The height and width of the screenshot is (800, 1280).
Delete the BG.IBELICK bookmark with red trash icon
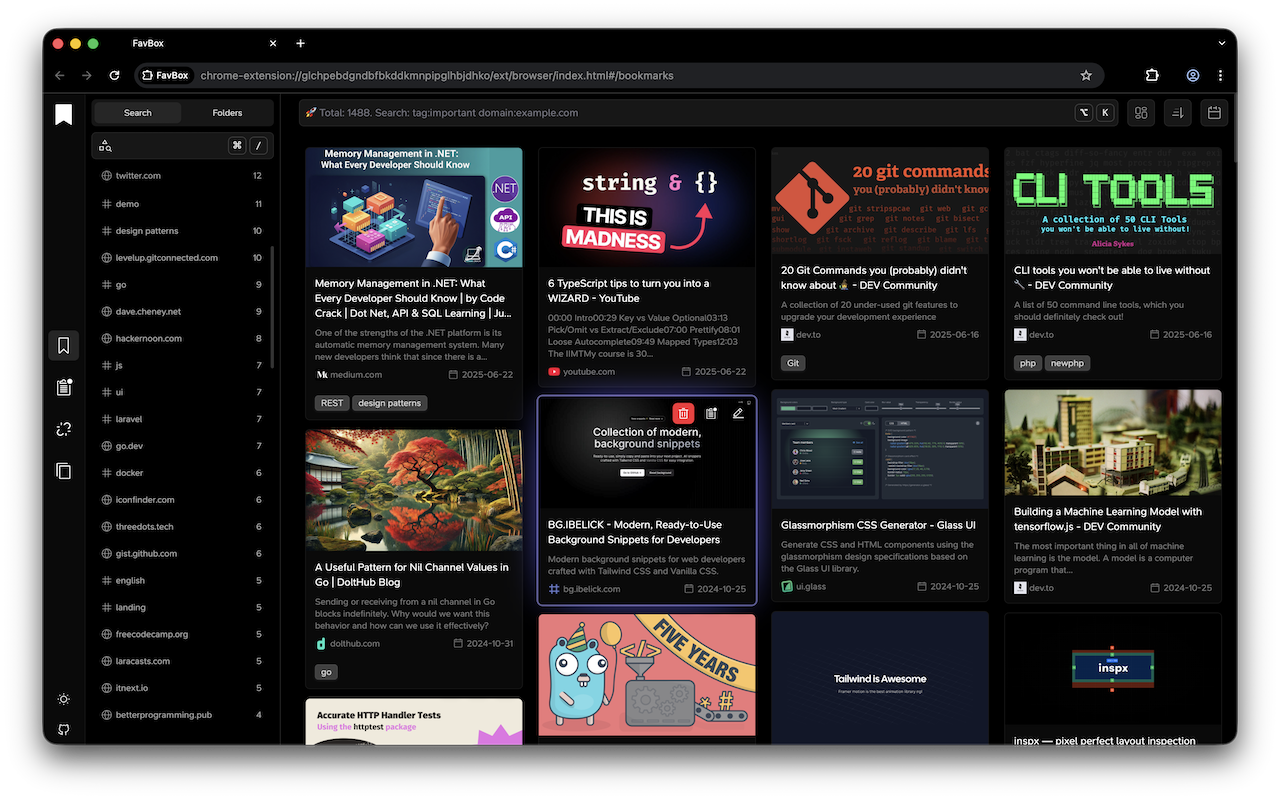(683, 412)
